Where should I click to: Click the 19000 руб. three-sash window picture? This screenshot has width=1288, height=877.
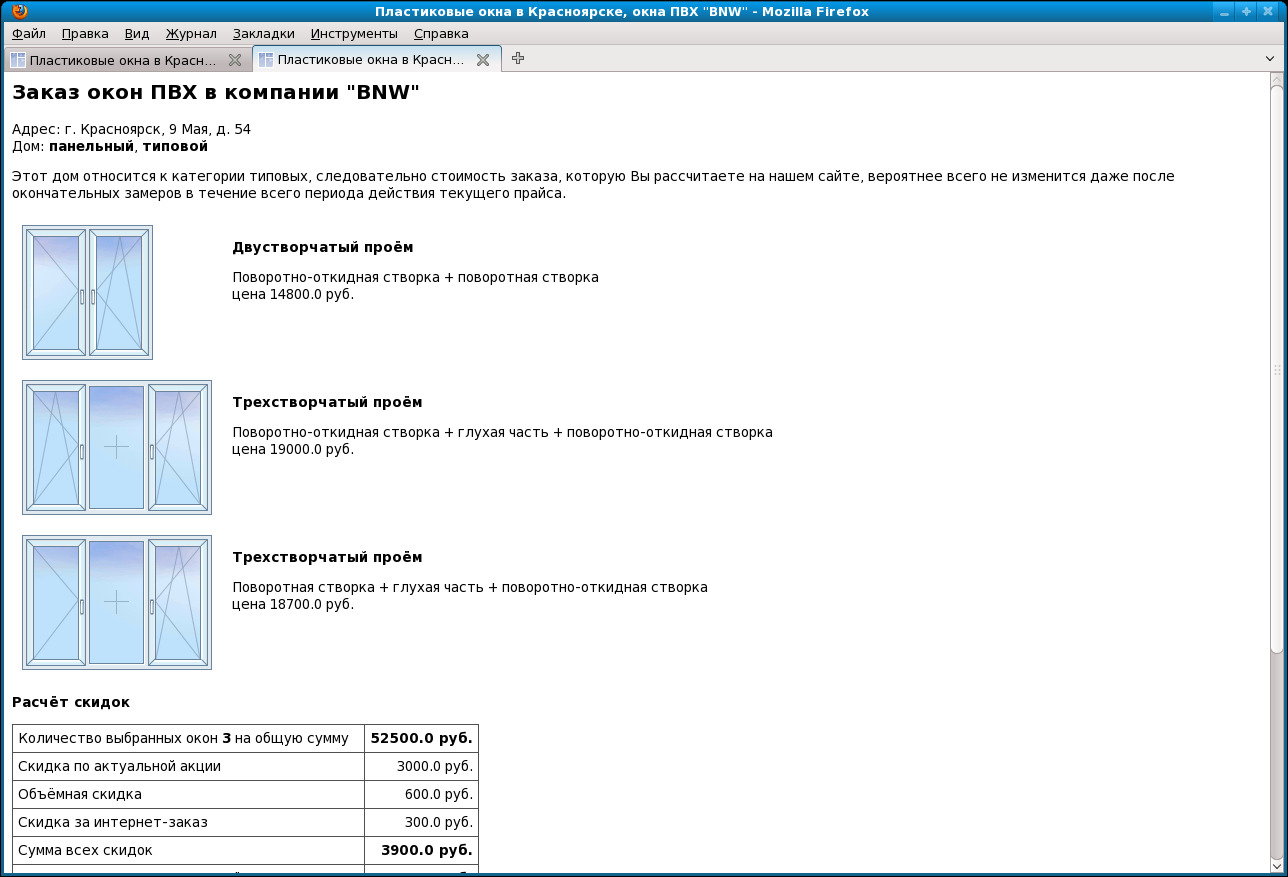[x=117, y=447]
